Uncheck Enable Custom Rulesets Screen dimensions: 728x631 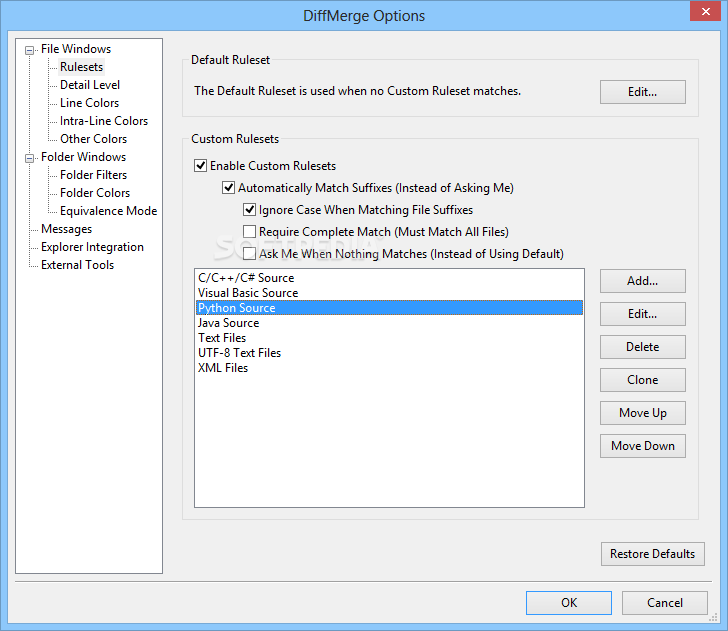pyautogui.click(x=200, y=166)
